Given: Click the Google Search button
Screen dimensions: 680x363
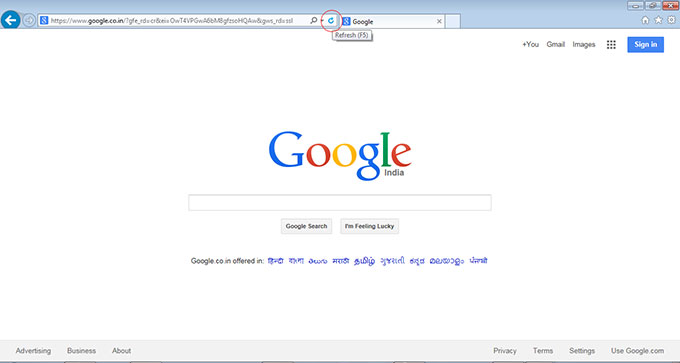Looking at the screenshot, I should [x=306, y=226].
